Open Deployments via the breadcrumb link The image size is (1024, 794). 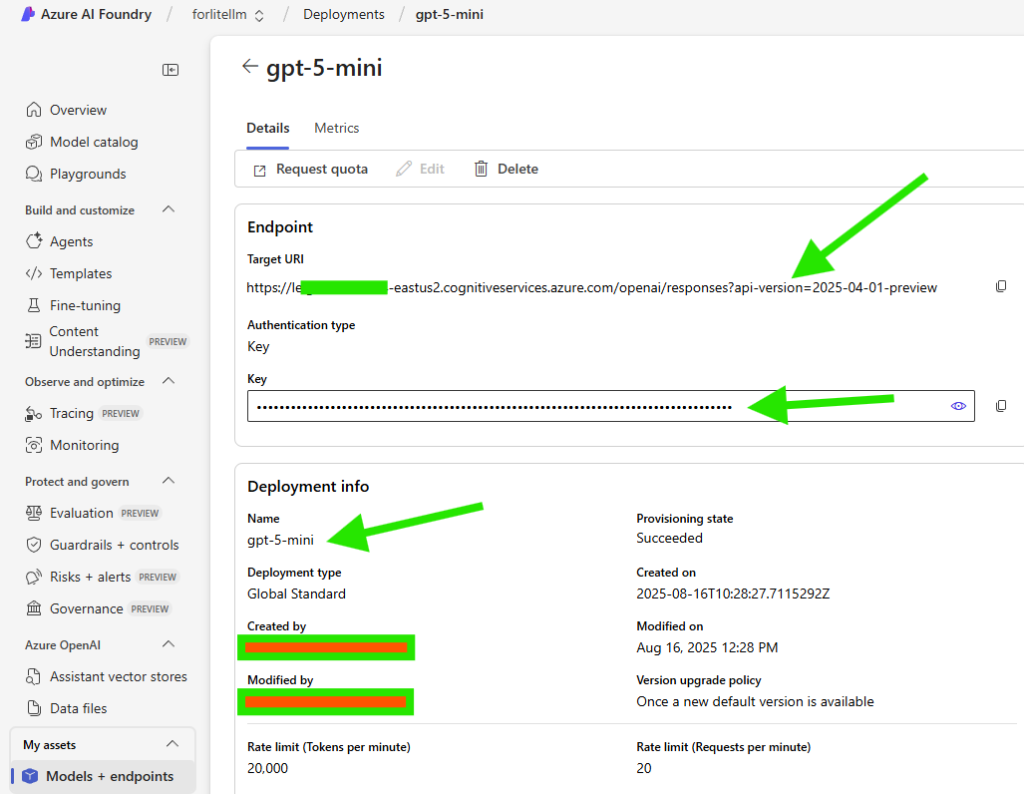(343, 14)
